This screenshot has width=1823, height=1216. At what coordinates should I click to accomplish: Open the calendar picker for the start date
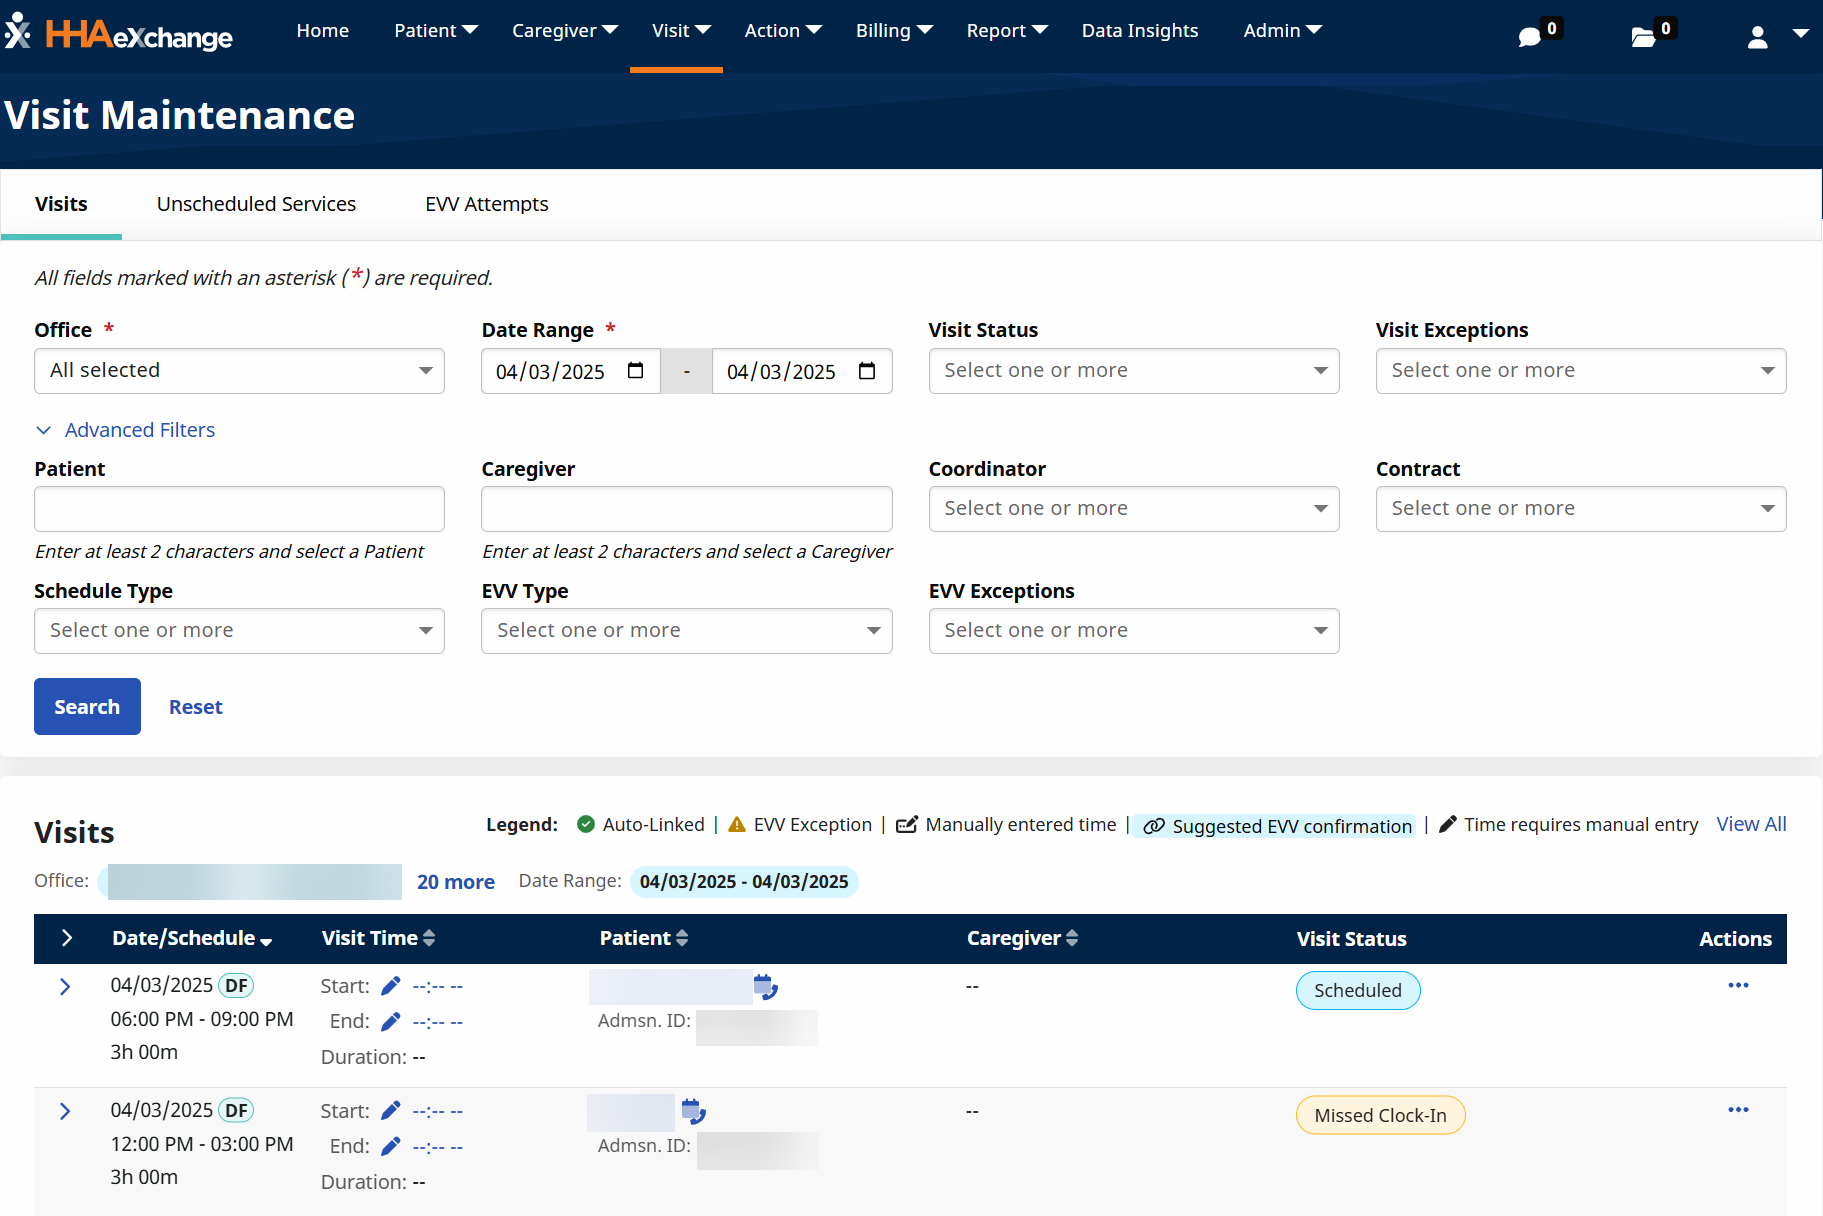click(635, 370)
